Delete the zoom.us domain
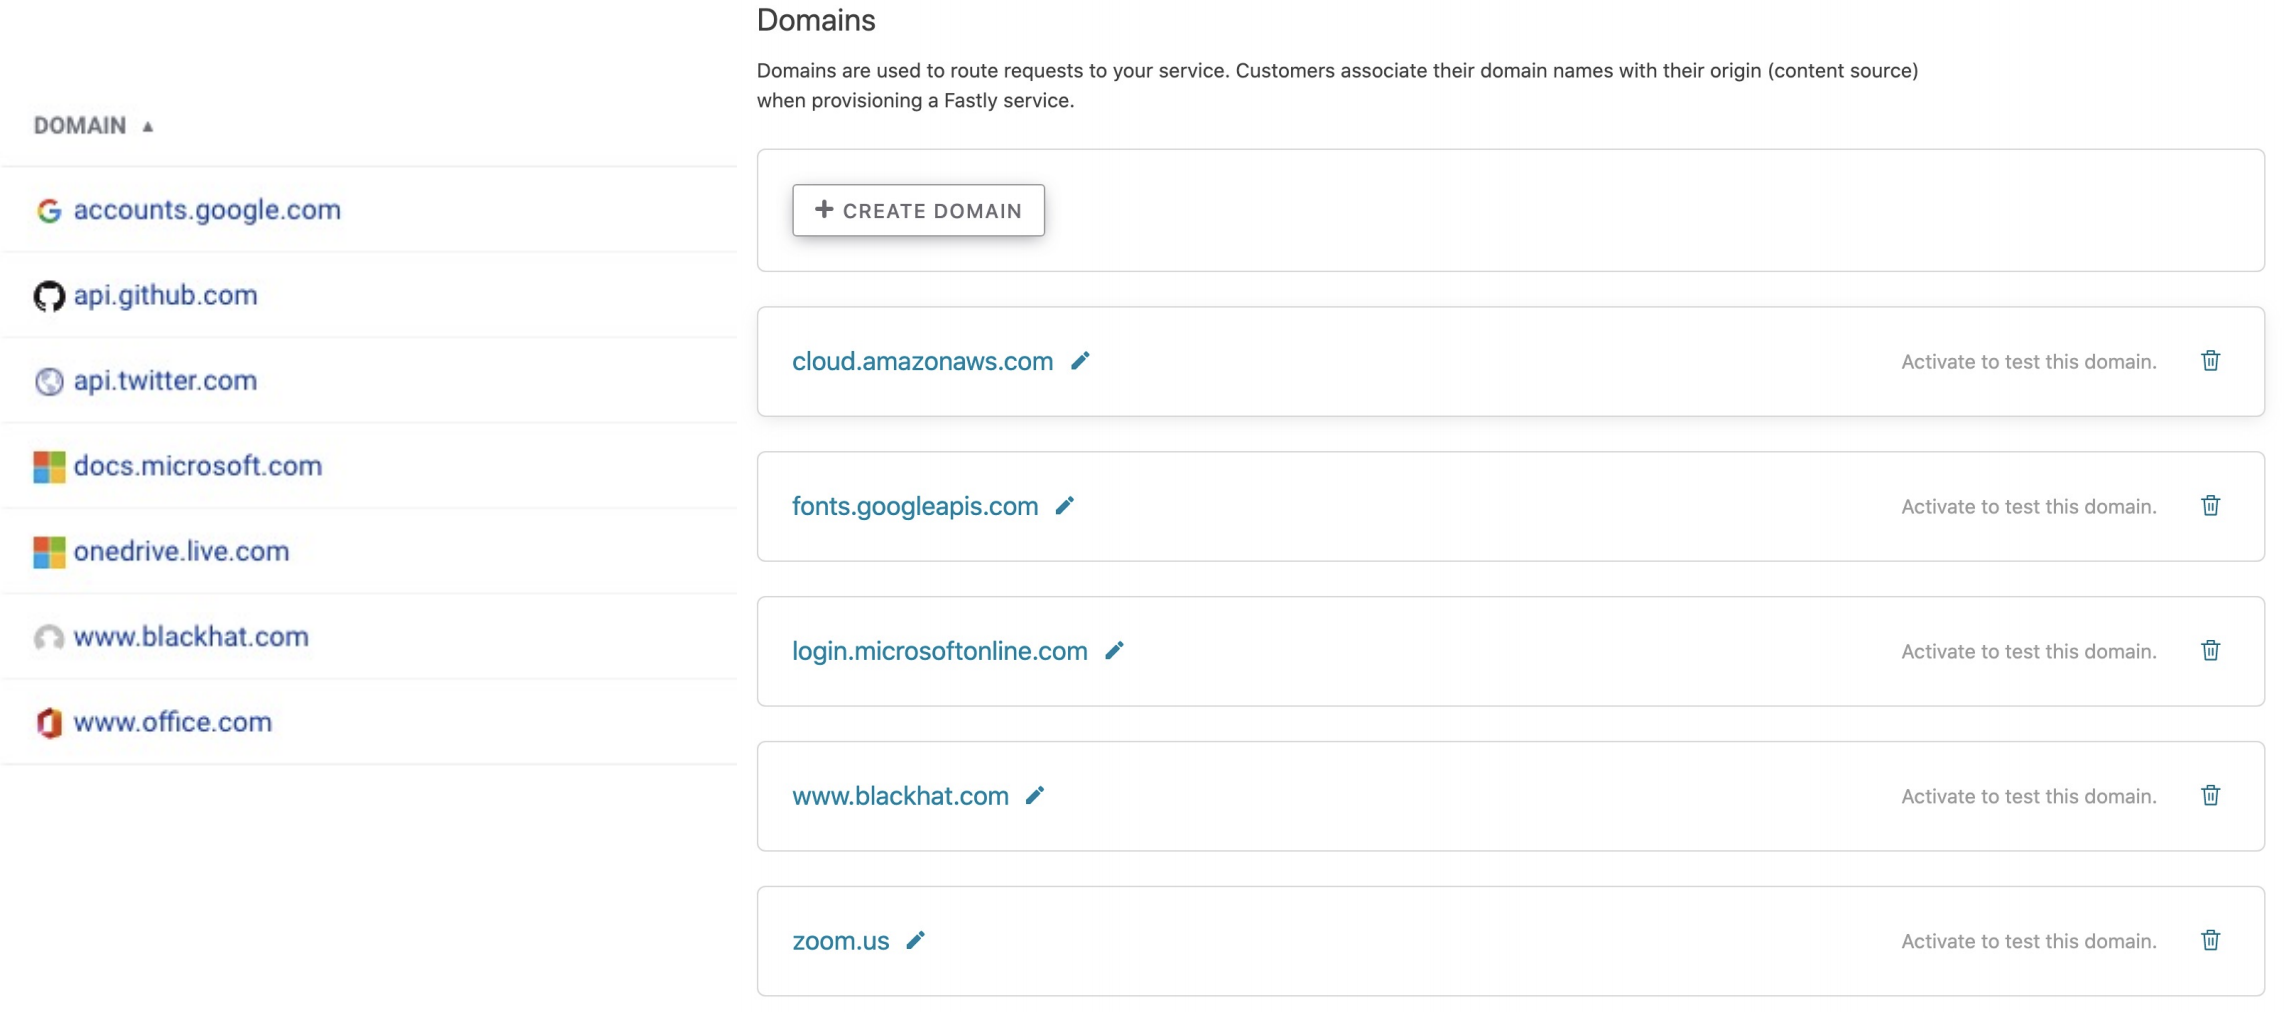This screenshot has width=2292, height=1012. [x=2210, y=941]
